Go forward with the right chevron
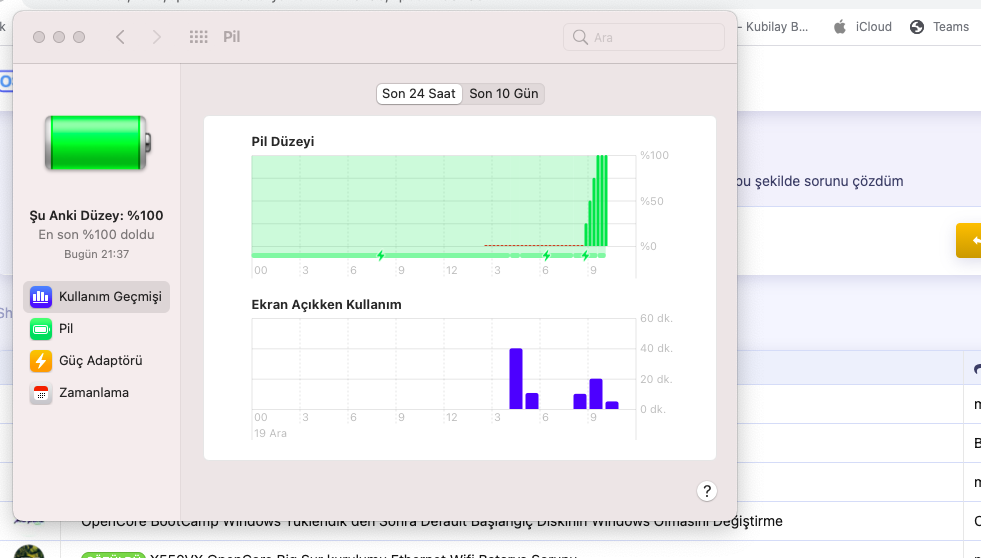 click(156, 37)
